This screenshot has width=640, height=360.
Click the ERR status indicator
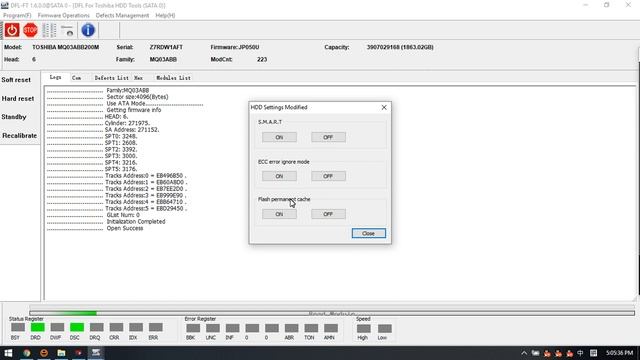click(x=156, y=327)
